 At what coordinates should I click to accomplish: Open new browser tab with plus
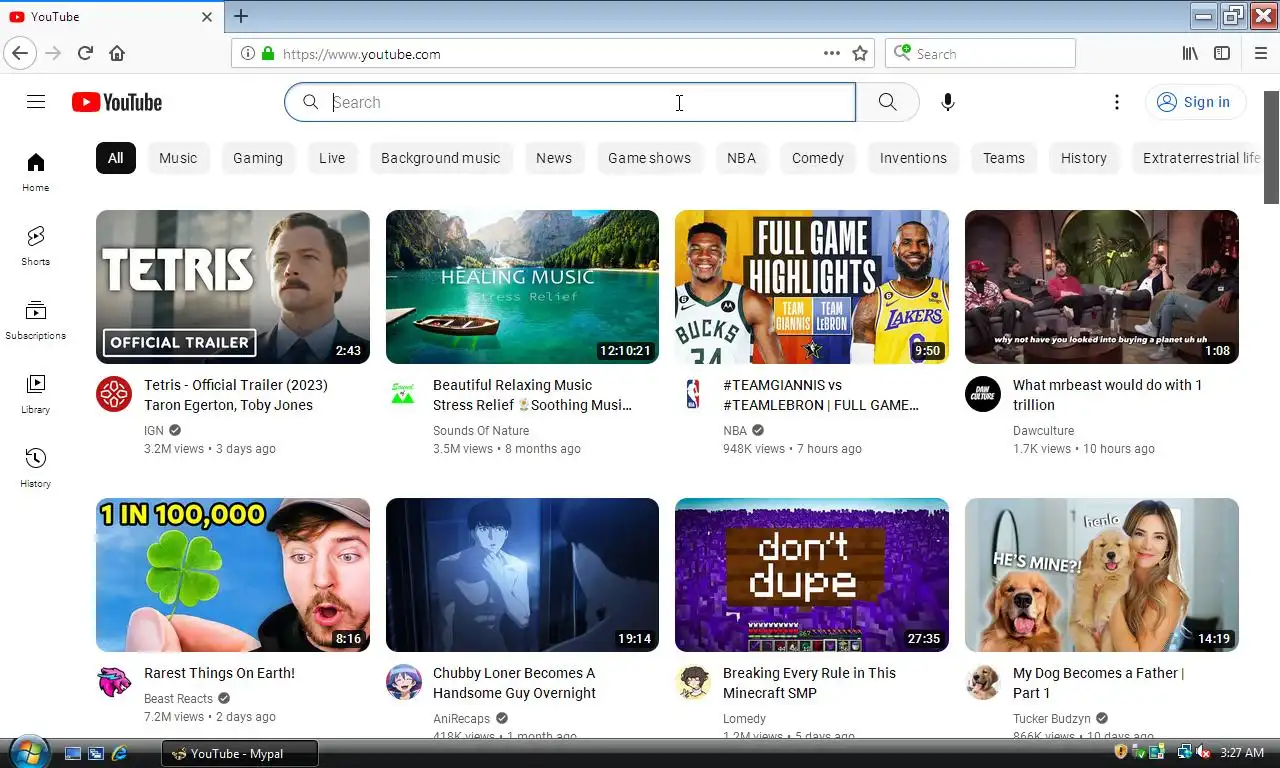tap(241, 16)
